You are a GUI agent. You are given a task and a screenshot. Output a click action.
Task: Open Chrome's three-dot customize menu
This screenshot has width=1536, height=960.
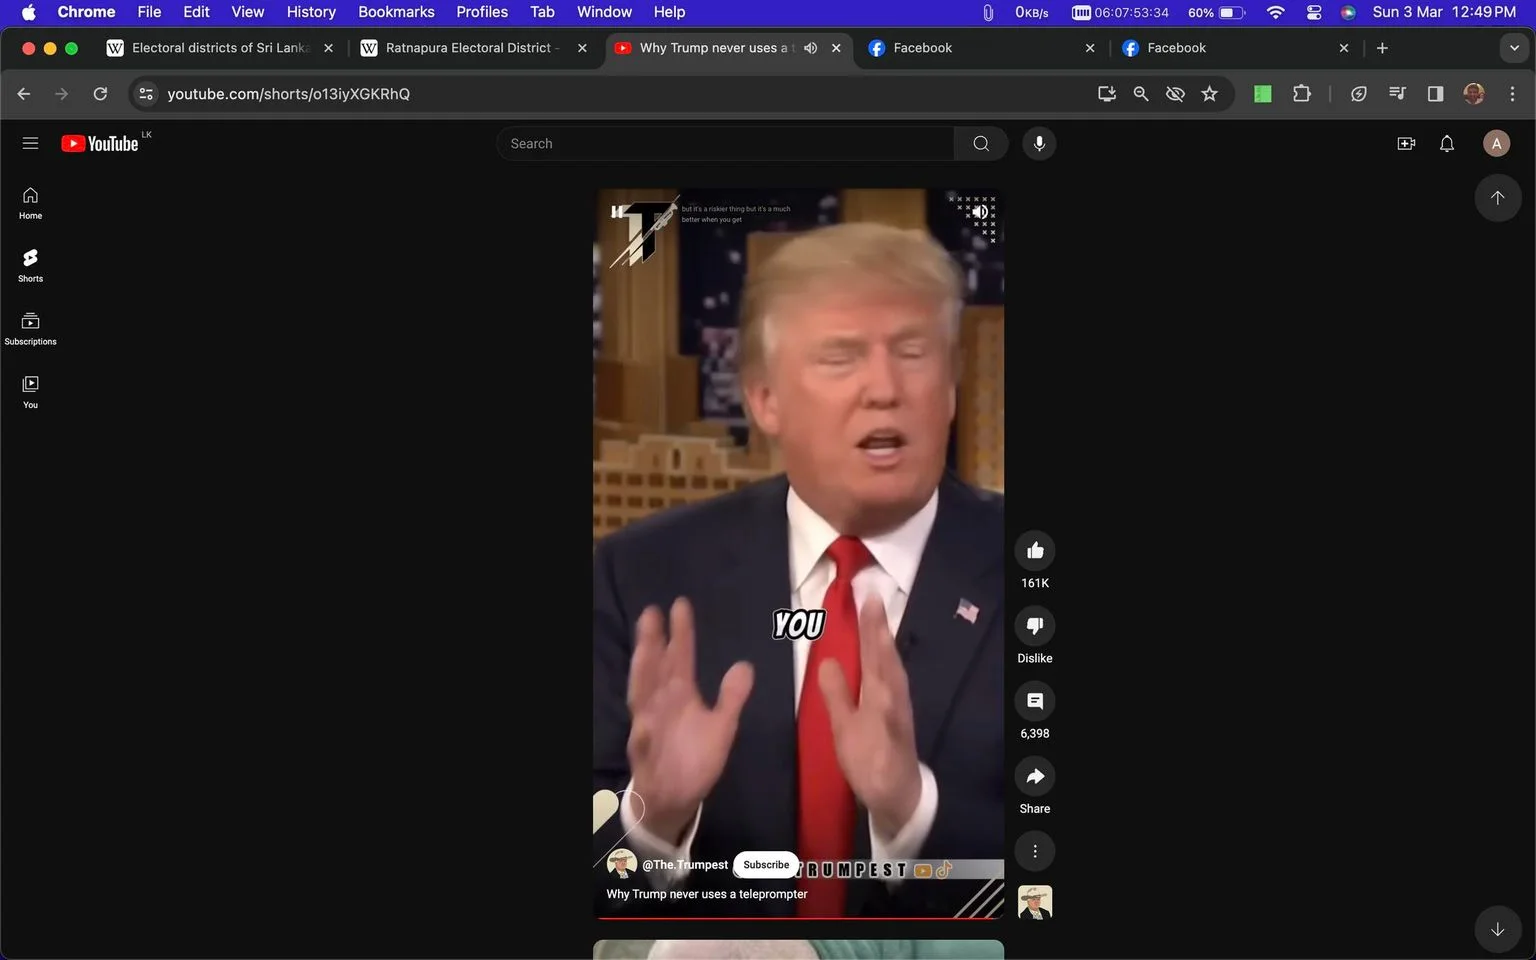[x=1512, y=93]
